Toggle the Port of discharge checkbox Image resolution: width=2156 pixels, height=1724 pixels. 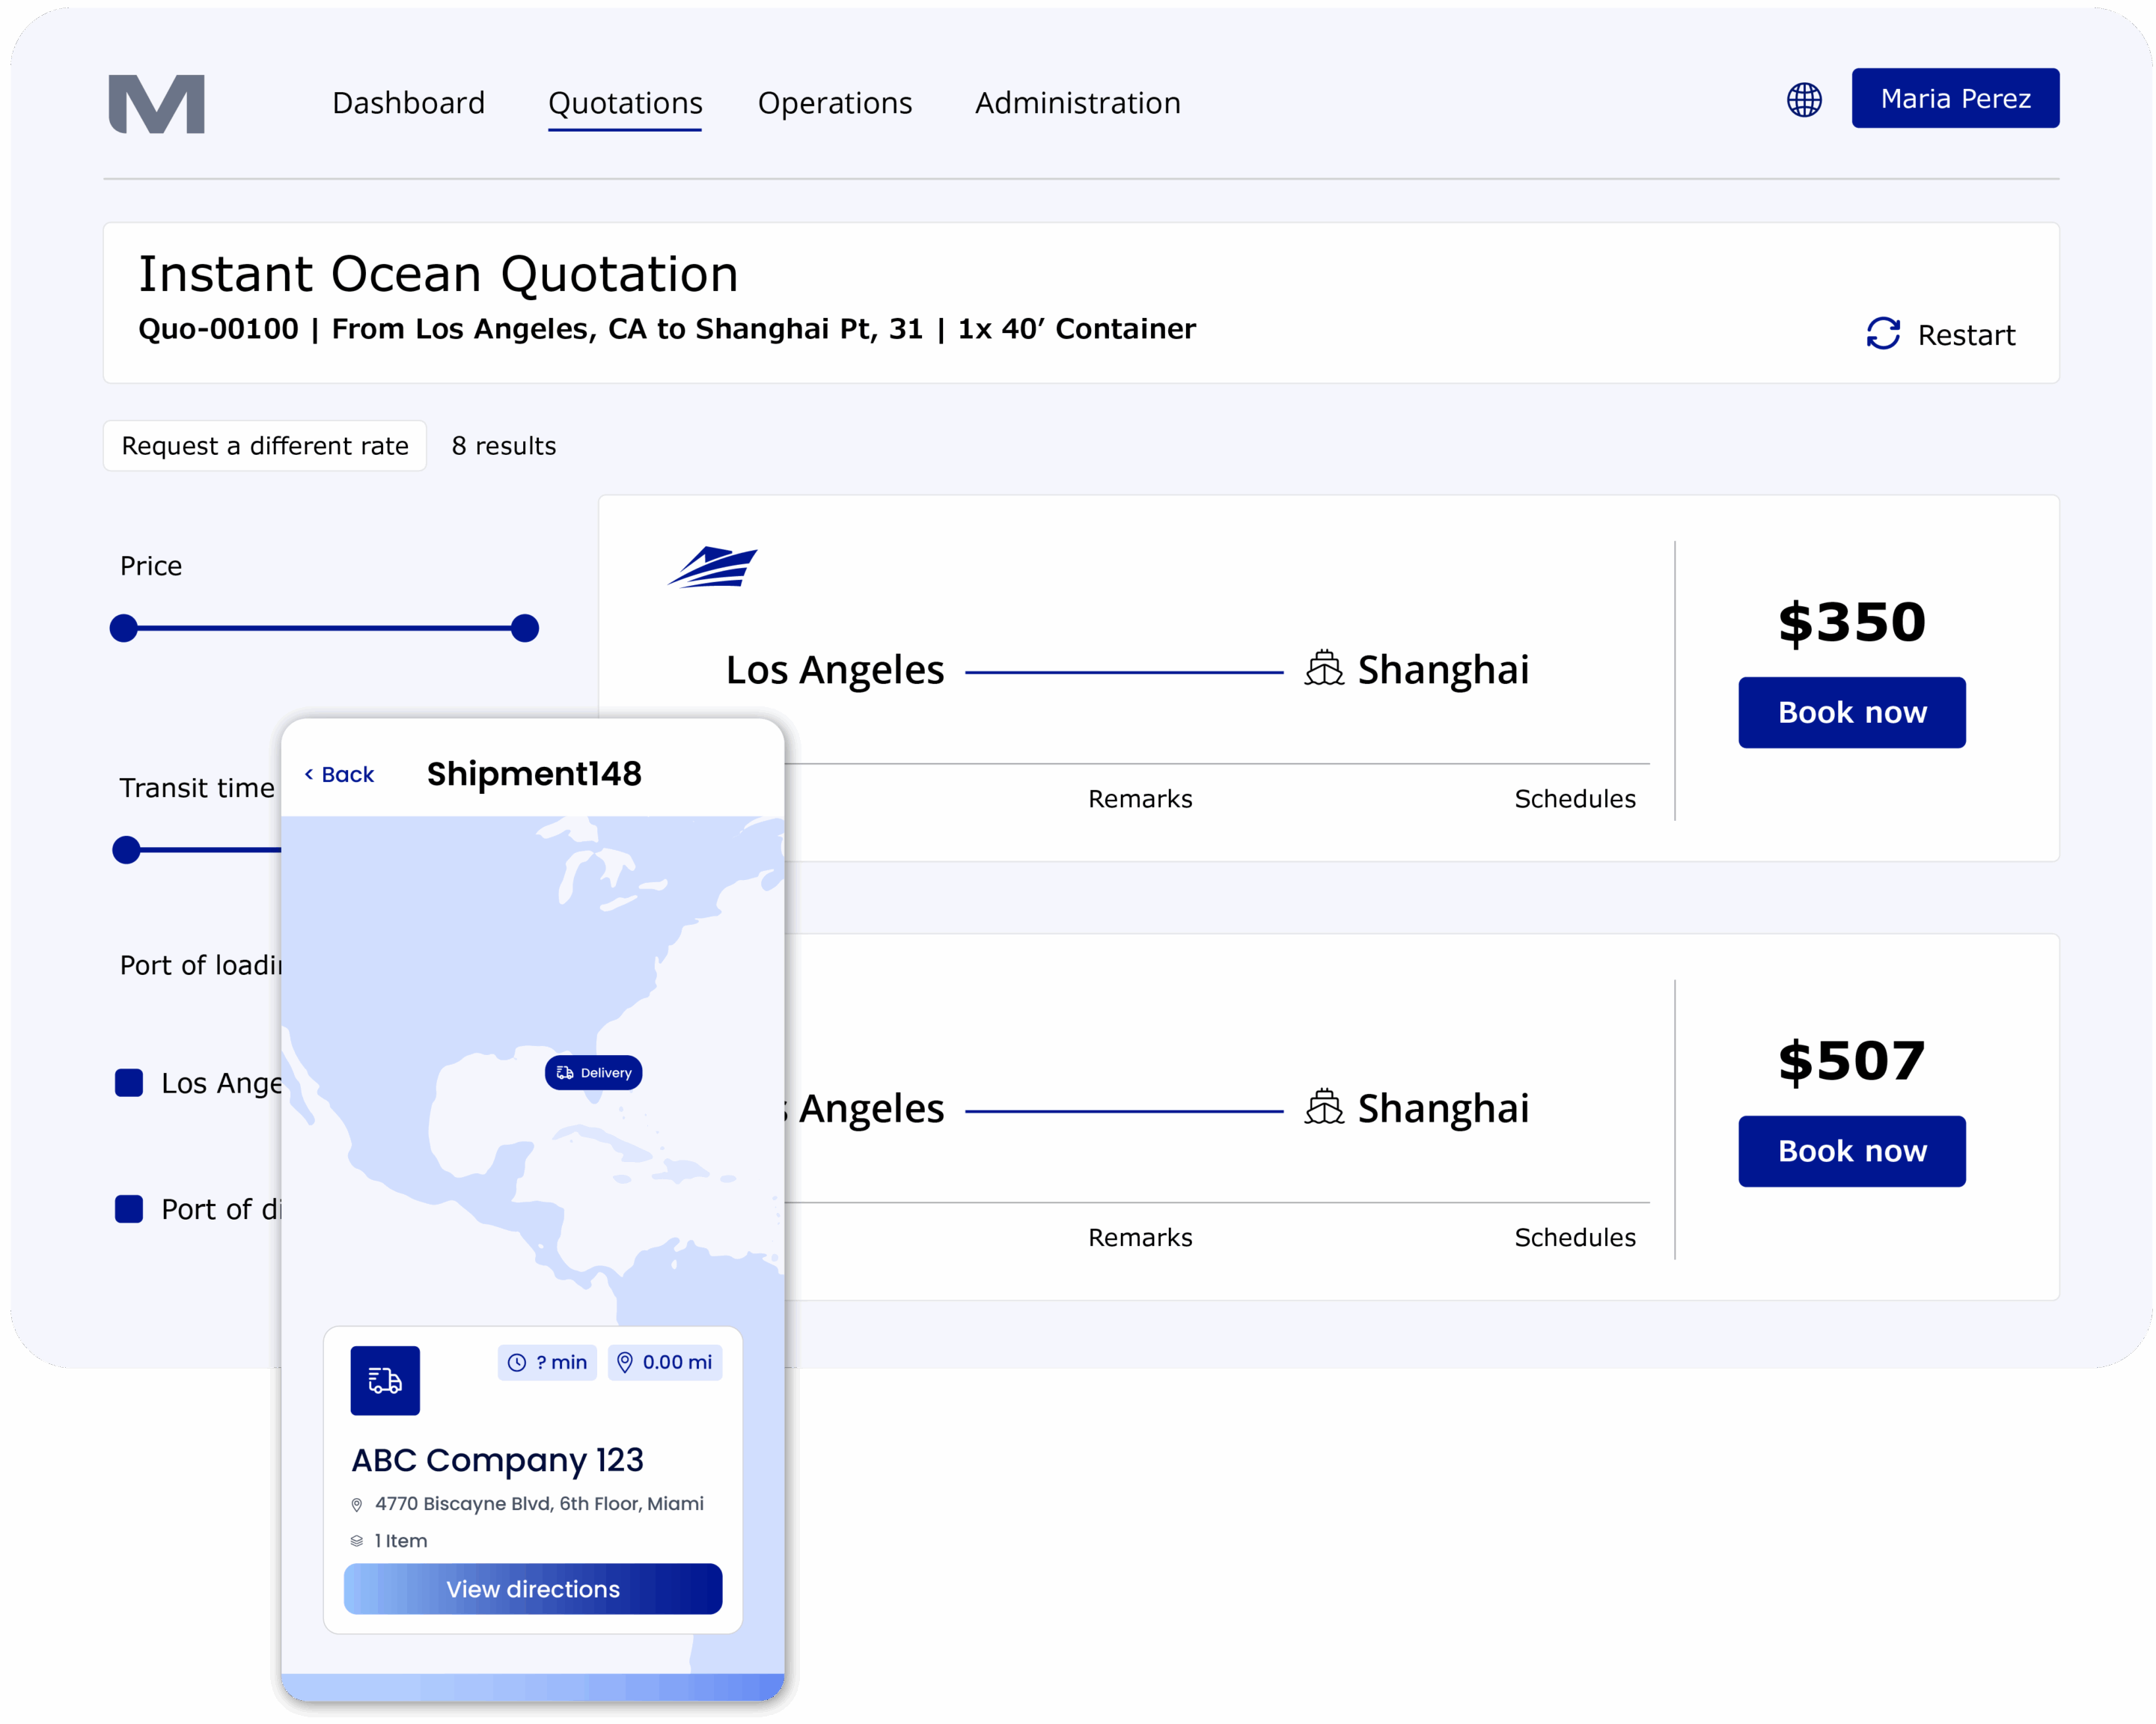click(x=129, y=1209)
